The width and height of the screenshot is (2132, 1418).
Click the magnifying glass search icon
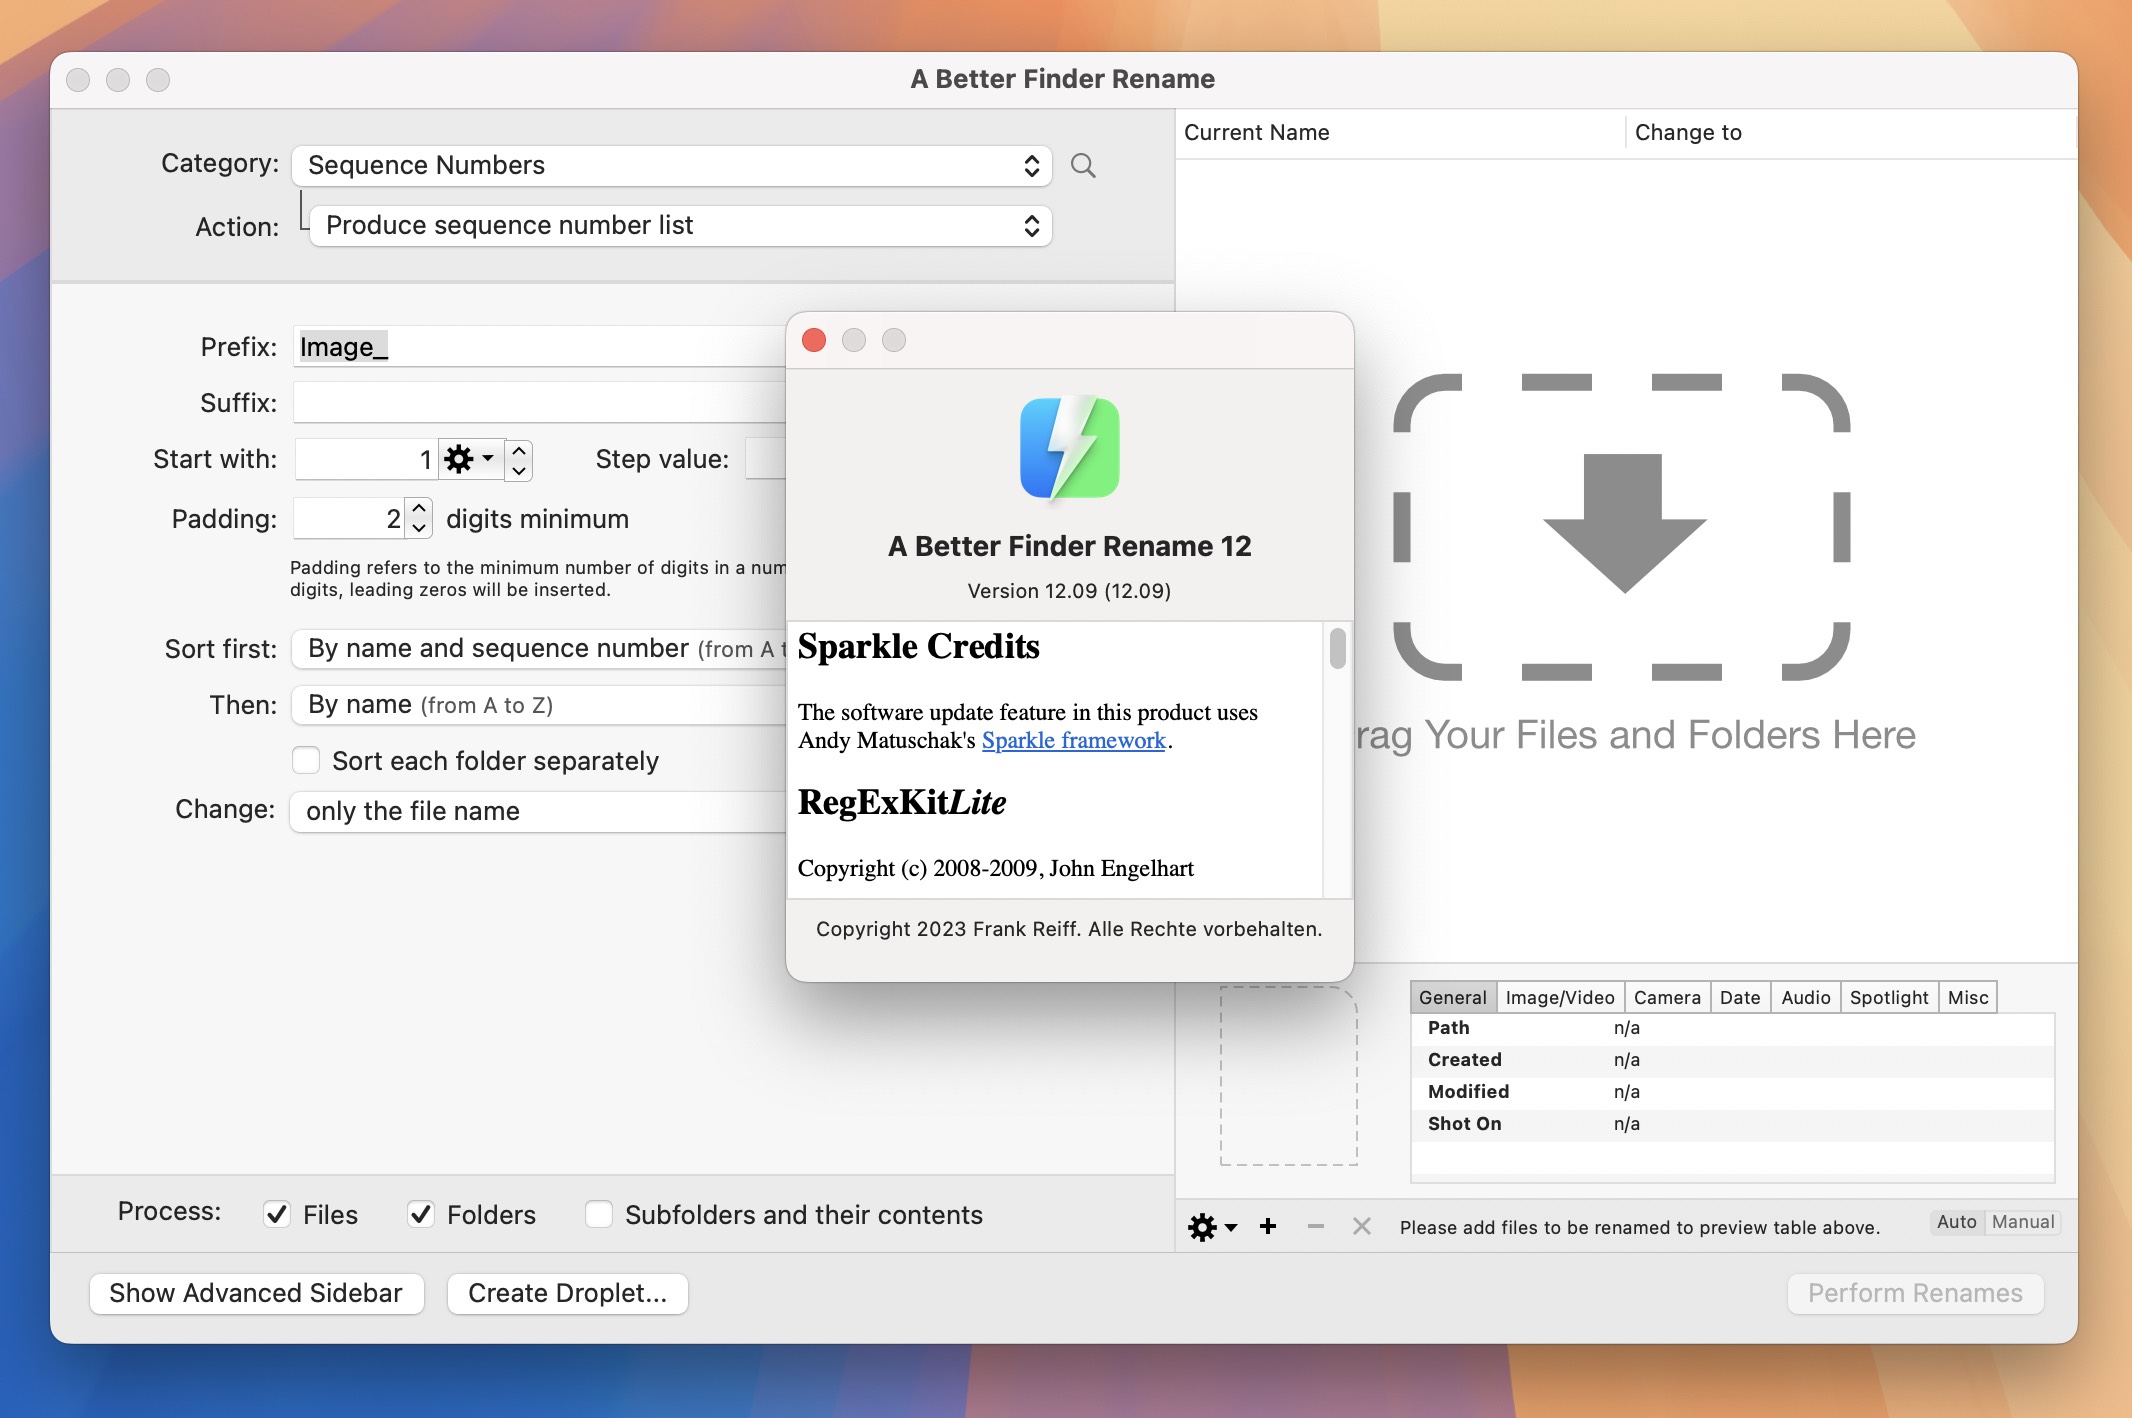[1083, 165]
